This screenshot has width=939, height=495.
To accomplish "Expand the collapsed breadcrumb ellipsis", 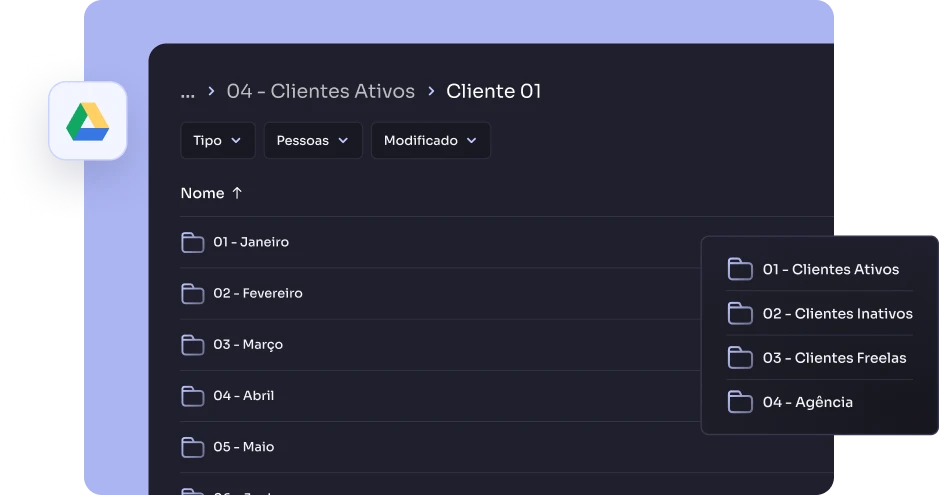I will [x=187, y=91].
